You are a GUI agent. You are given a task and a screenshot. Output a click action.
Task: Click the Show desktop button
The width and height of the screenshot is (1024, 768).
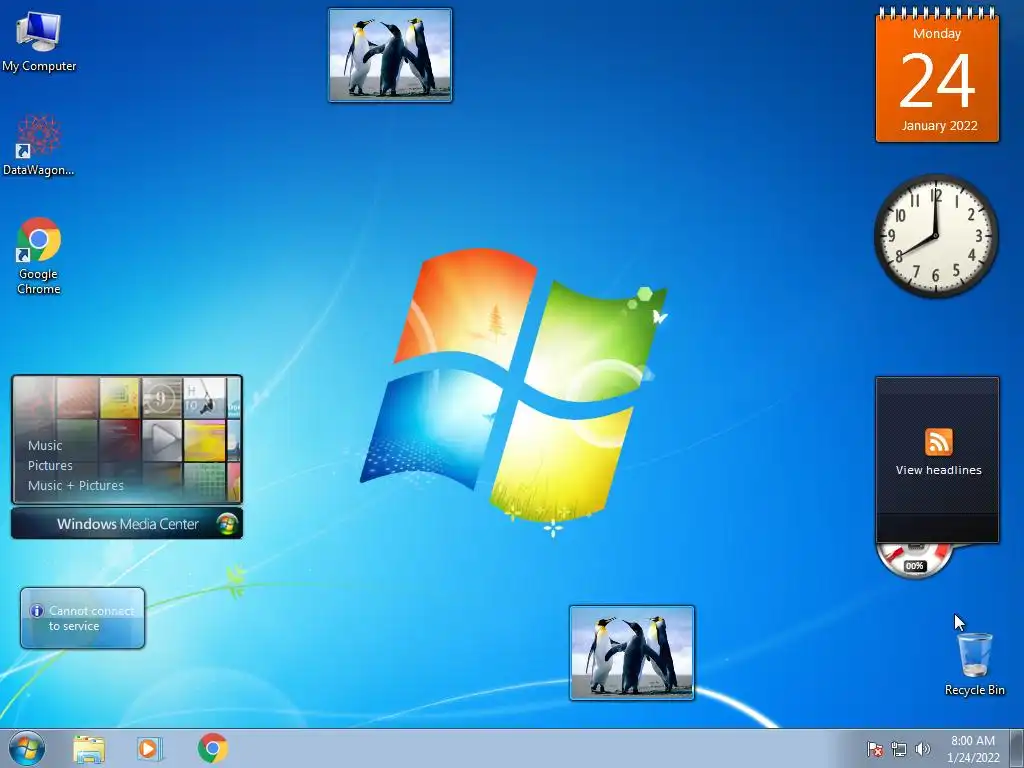click(x=1017, y=749)
